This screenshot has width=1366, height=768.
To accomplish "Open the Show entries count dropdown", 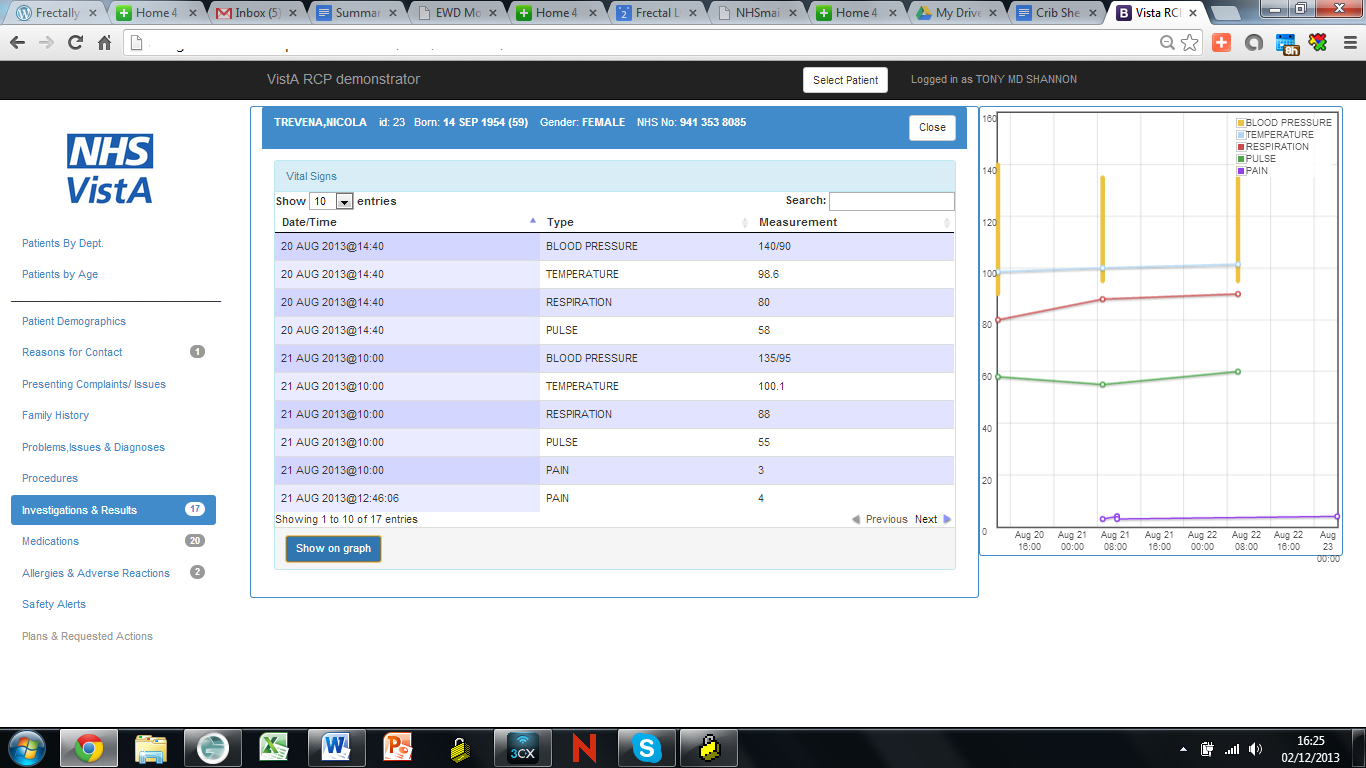I will coord(331,201).
